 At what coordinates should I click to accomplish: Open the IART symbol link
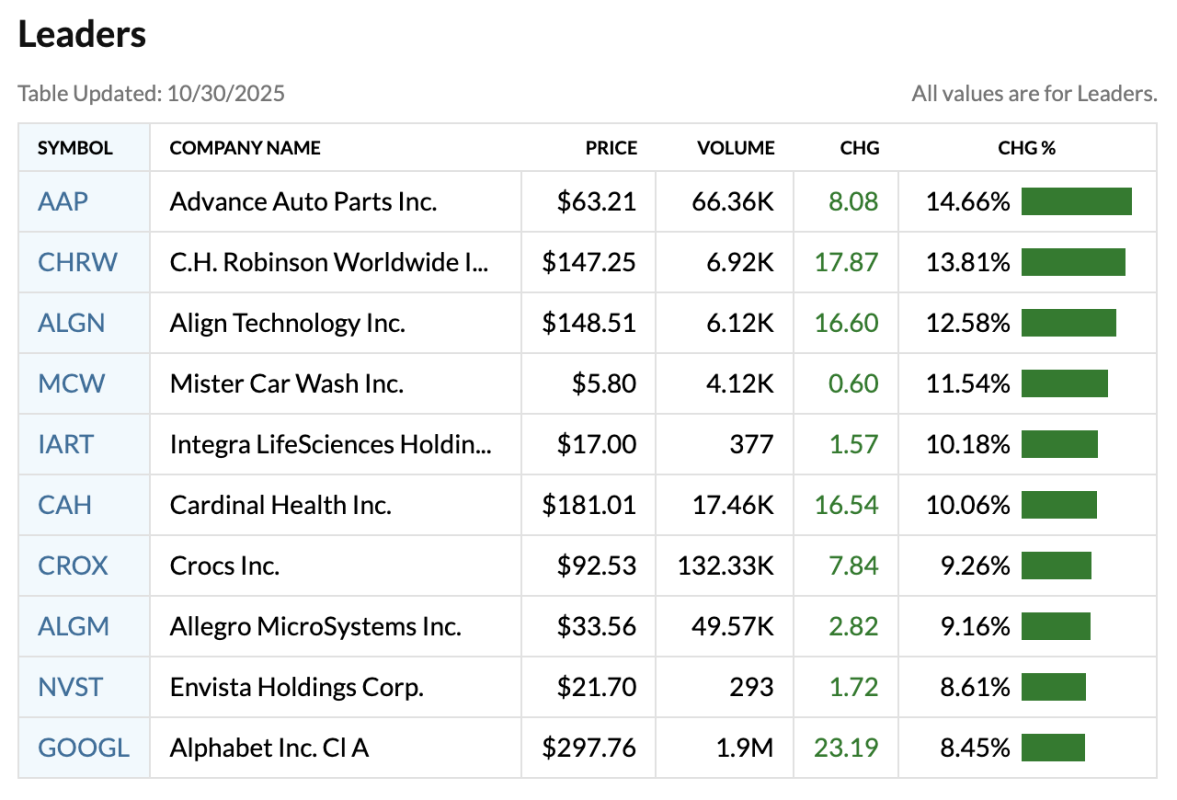pos(66,444)
